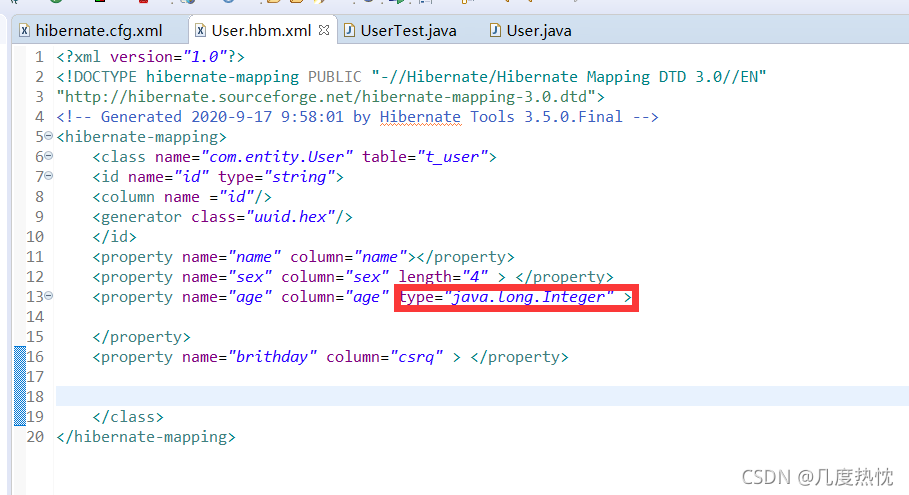Click the "brithday" property name value
This screenshot has height=495, width=909.
point(272,356)
